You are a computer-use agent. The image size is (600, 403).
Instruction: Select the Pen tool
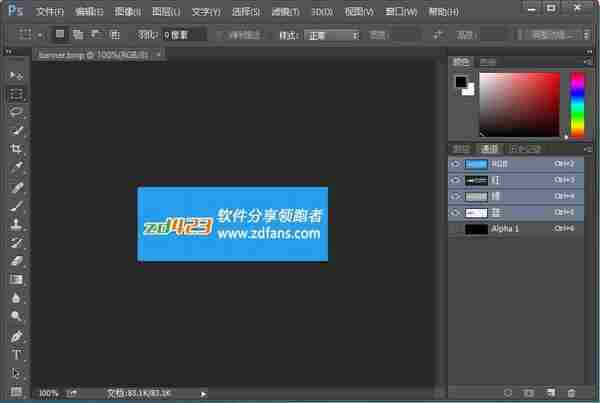pos(16,336)
